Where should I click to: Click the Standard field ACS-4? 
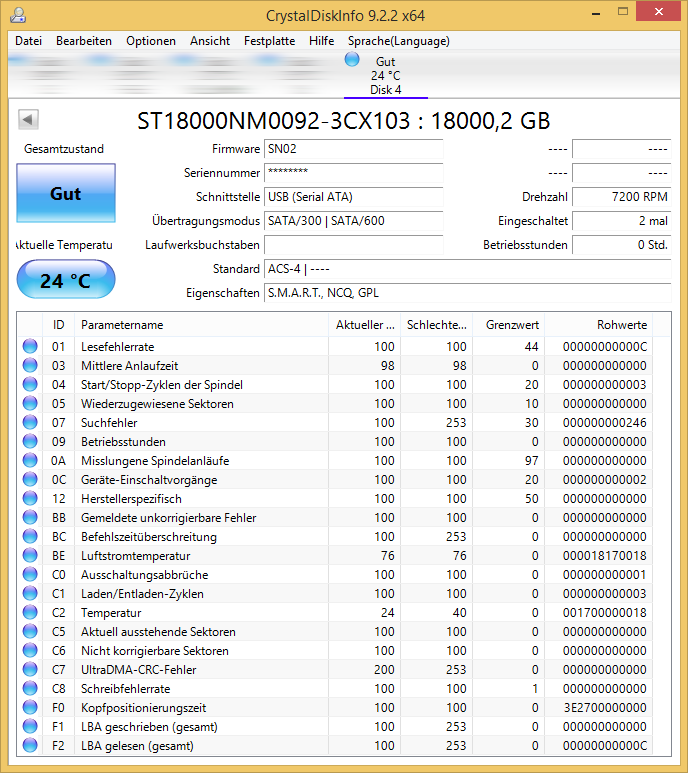click(468, 269)
